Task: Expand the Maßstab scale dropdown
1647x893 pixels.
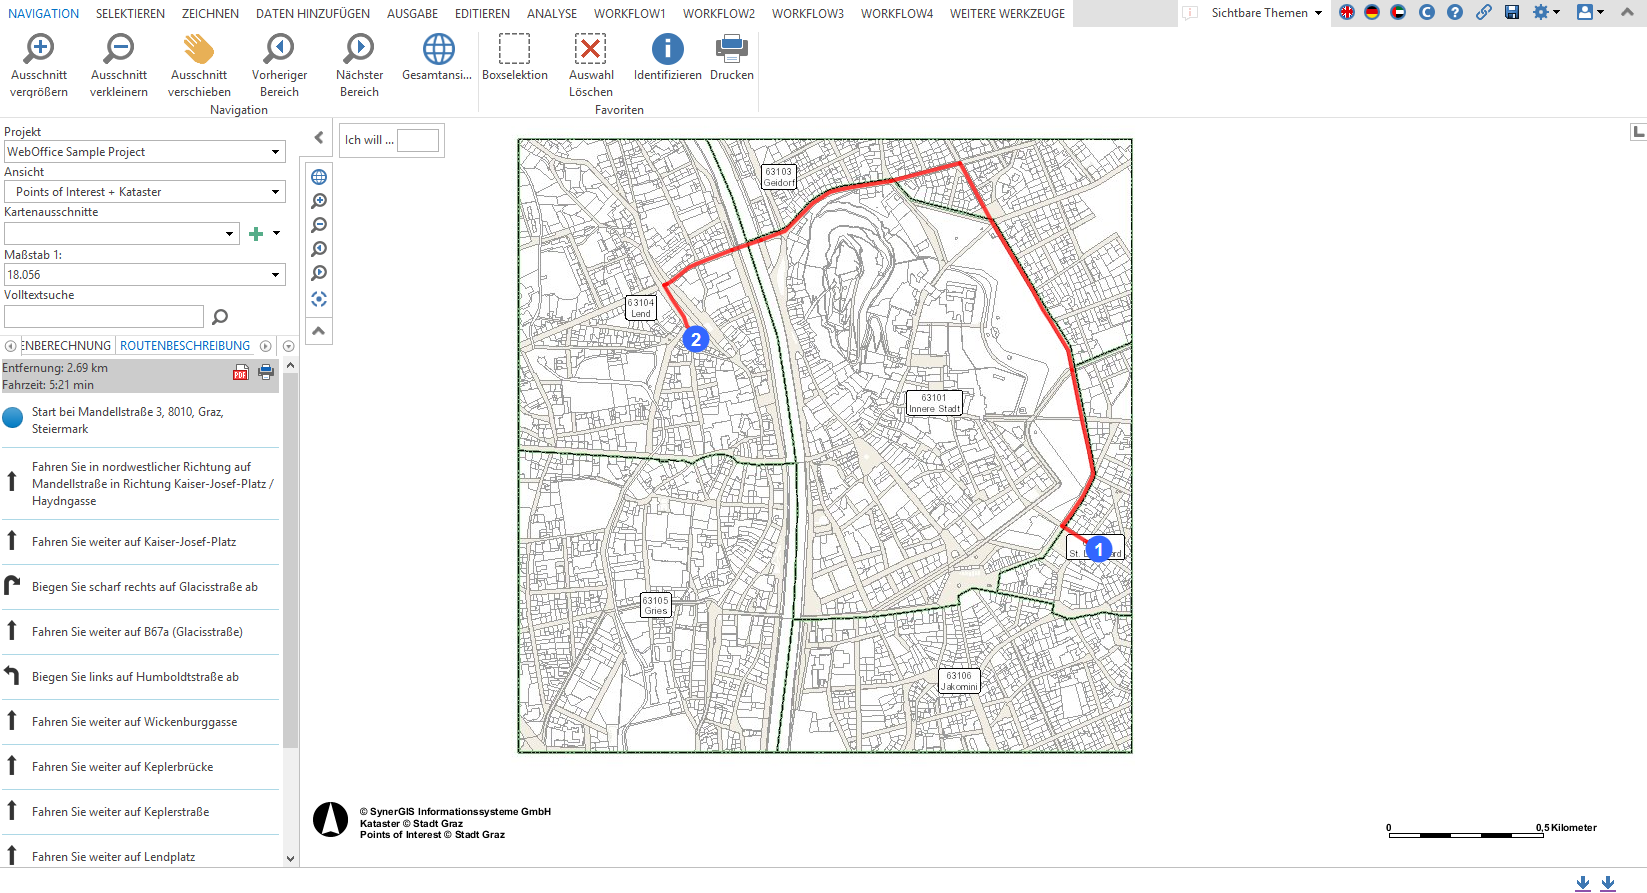Action: pos(275,275)
